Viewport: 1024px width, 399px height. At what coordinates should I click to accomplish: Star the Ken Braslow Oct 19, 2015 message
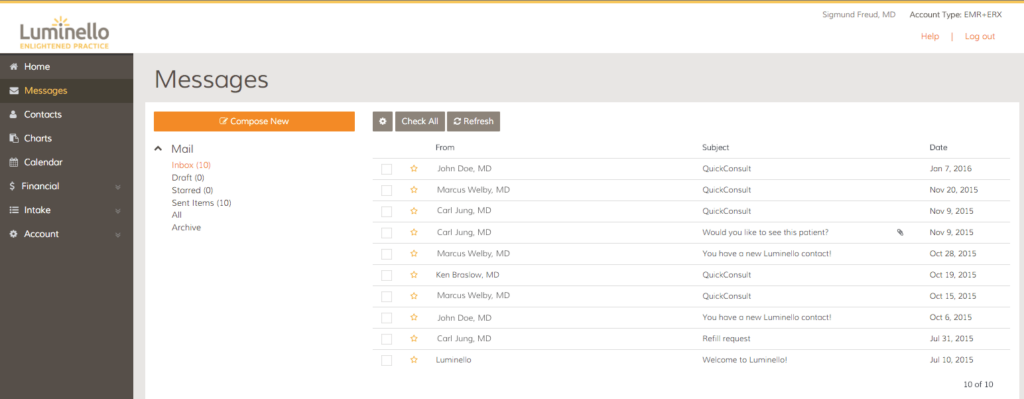[x=413, y=275]
